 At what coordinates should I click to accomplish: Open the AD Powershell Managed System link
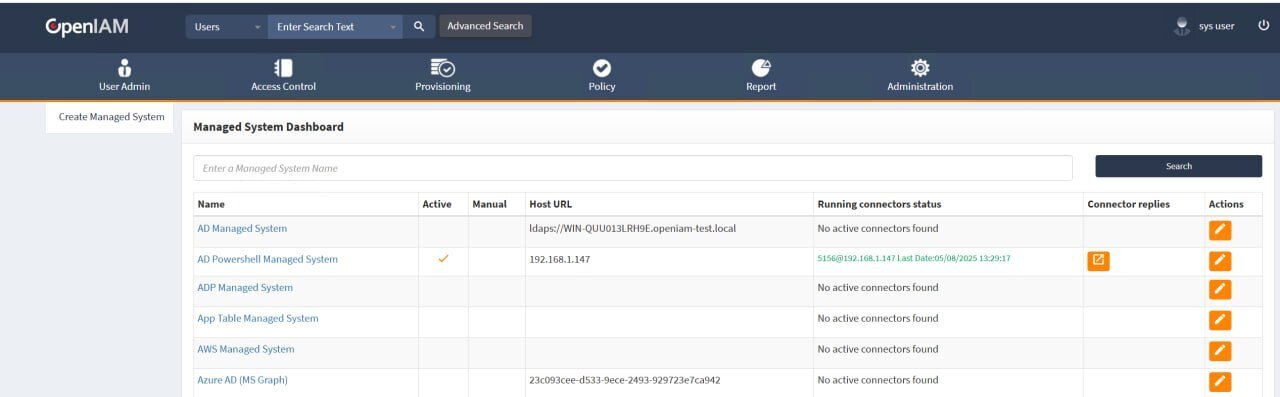pyautogui.click(x=267, y=259)
